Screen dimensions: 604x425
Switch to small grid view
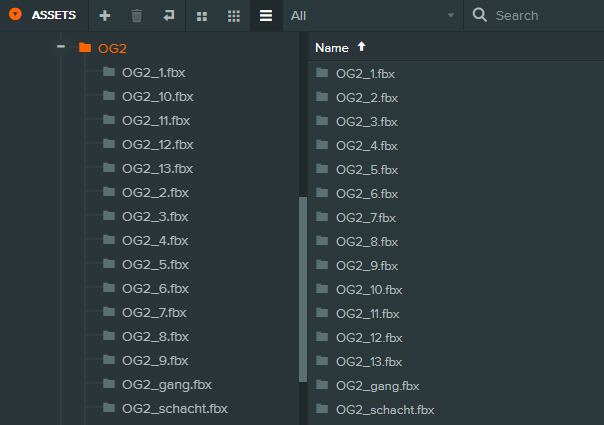(x=233, y=16)
